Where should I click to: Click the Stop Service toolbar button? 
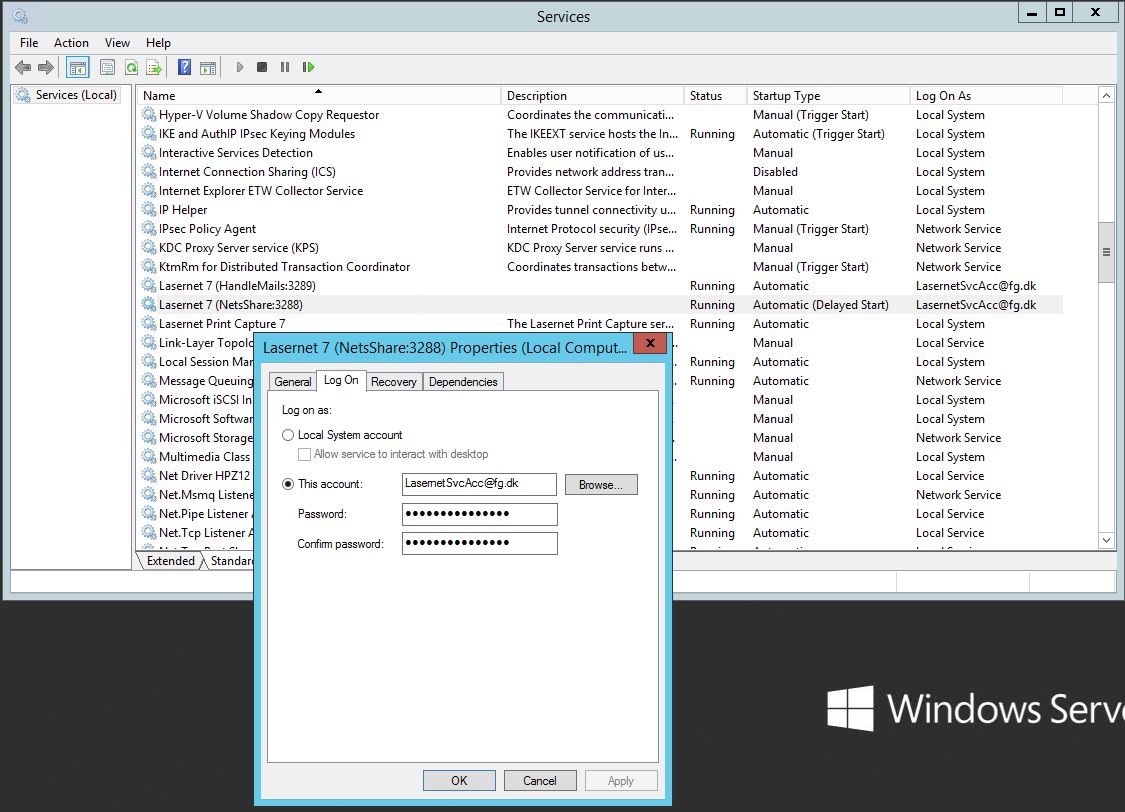click(x=262, y=68)
